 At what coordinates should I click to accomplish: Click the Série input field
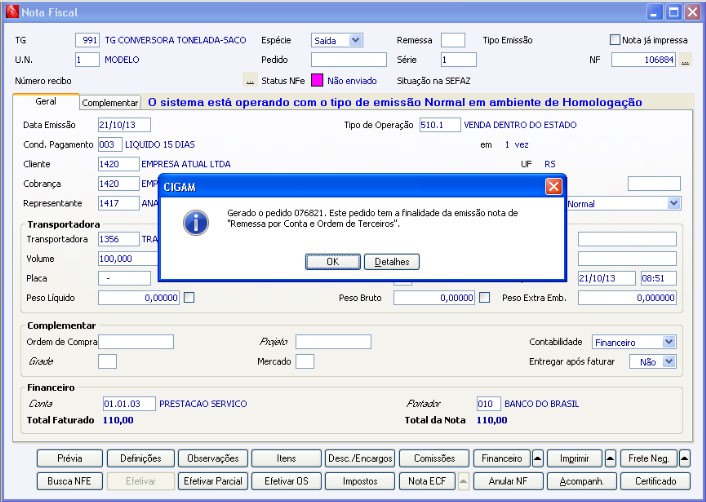click(x=459, y=59)
